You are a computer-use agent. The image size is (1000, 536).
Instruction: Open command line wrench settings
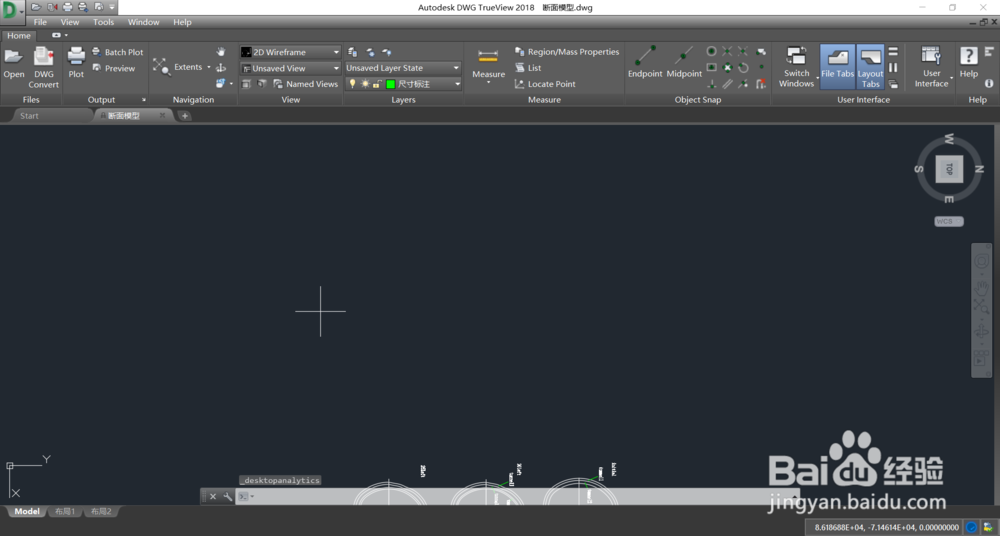(x=227, y=496)
